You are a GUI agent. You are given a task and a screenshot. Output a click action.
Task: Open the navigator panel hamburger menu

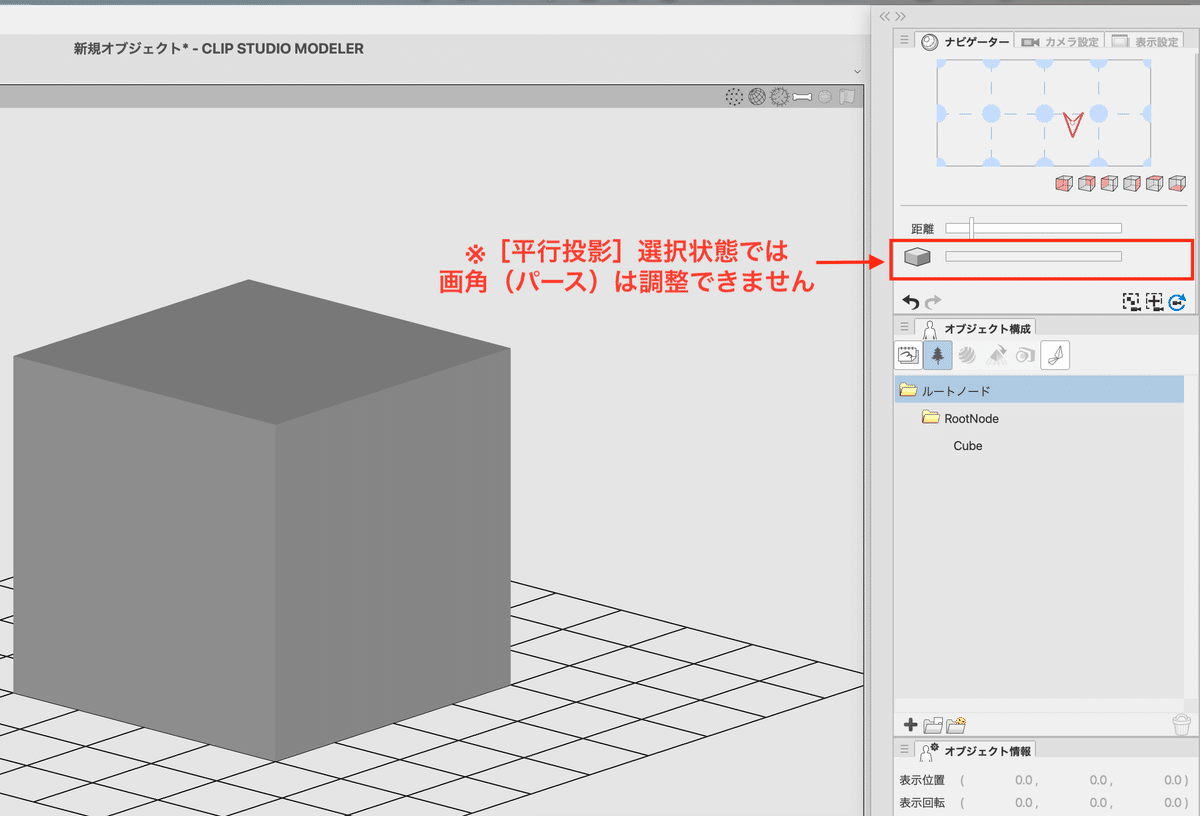(x=904, y=41)
